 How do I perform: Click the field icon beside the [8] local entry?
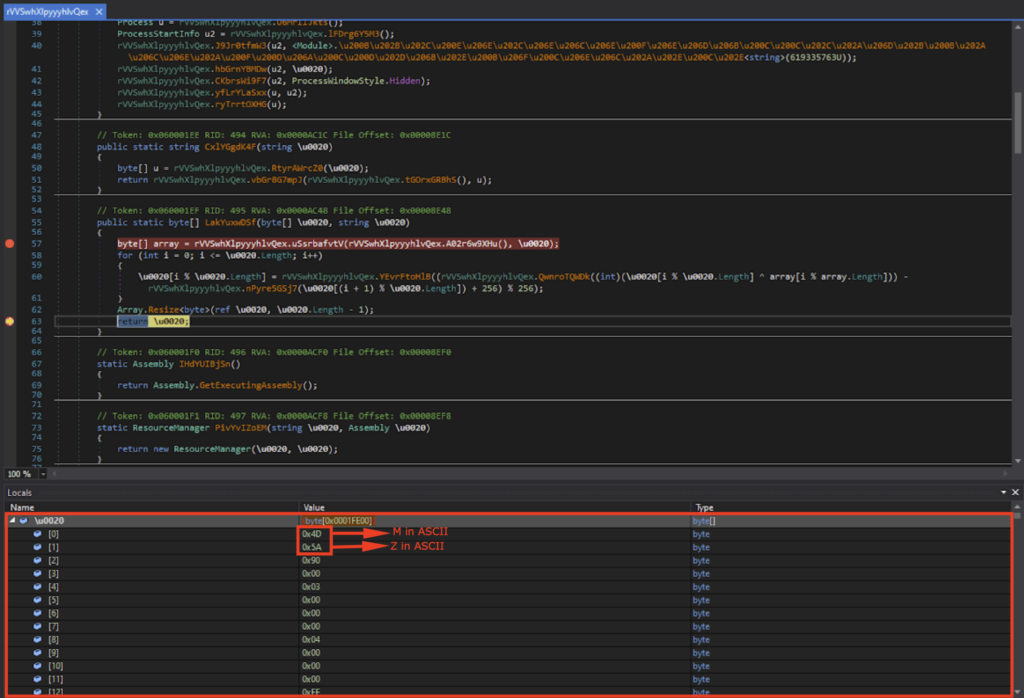coord(38,639)
